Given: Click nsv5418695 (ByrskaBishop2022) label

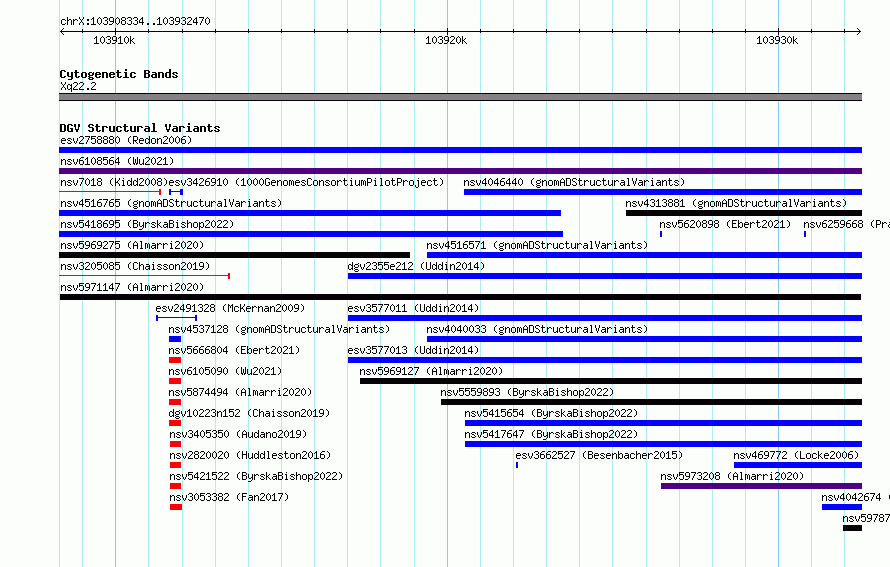Looking at the screenshot, I should click(x=147, y=224).
